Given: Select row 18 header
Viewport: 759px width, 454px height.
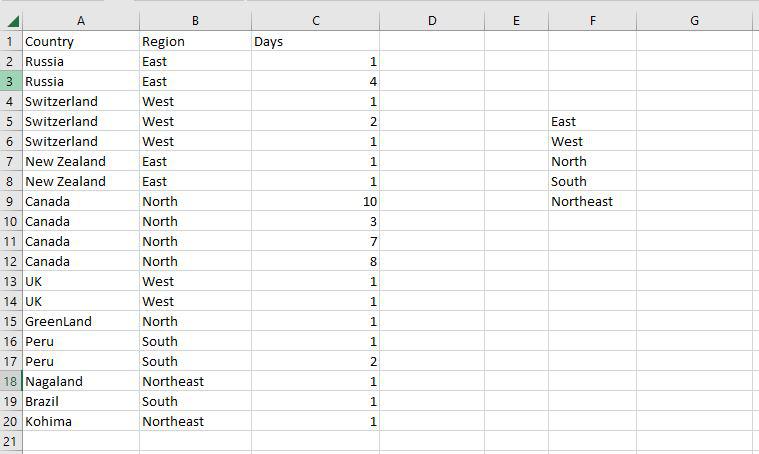Looking at the screenshot, I should point(10,381).
